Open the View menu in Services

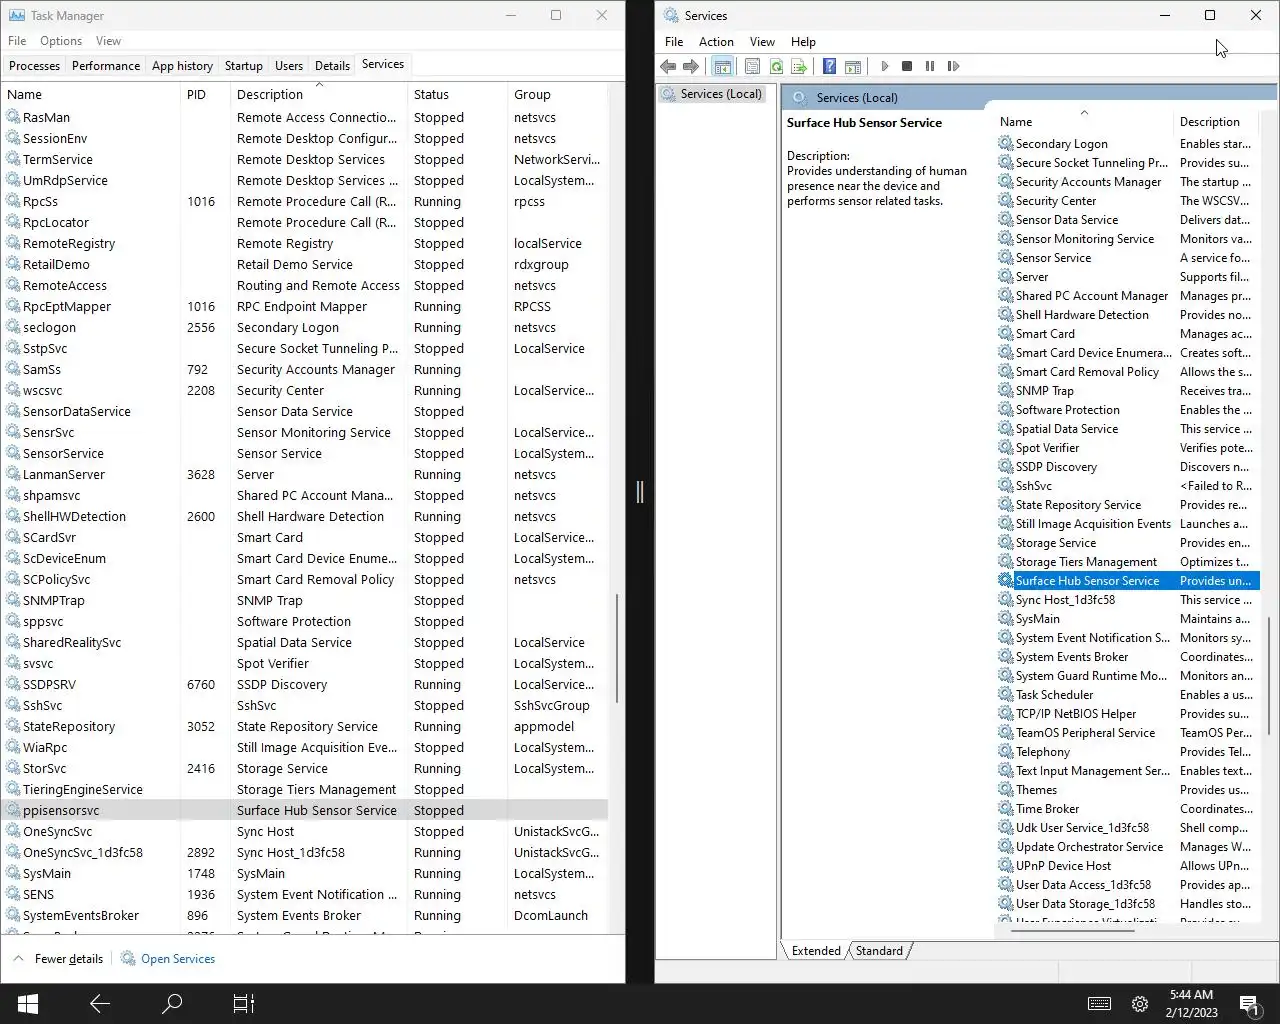pos(762,42)
